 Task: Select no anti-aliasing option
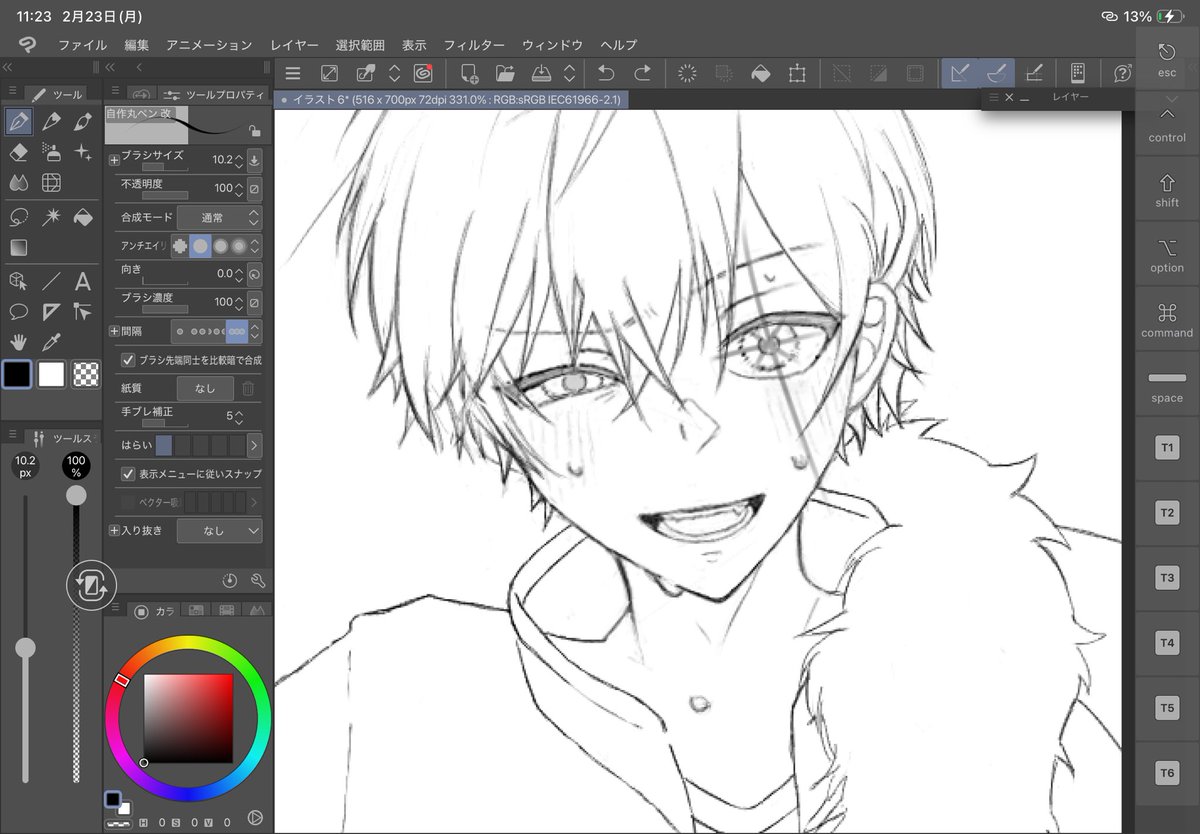pyautogui.click(x=180, y=245)
